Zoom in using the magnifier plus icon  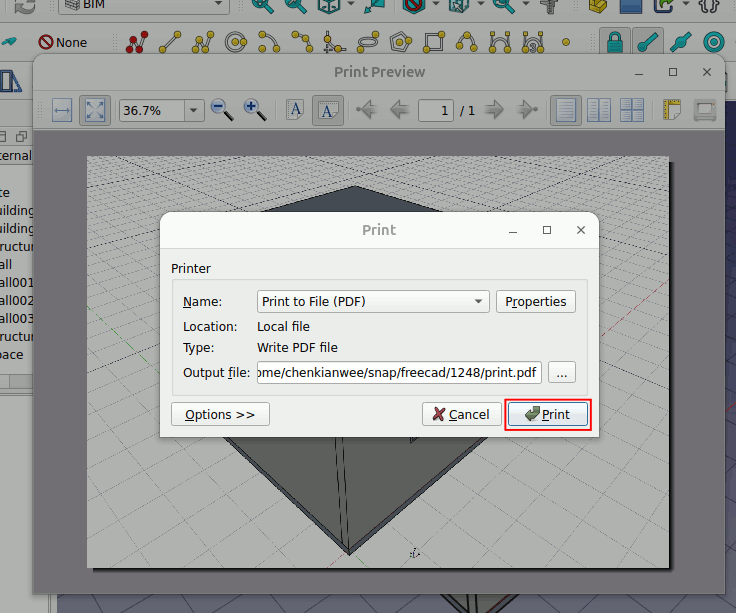click(254, 110)
